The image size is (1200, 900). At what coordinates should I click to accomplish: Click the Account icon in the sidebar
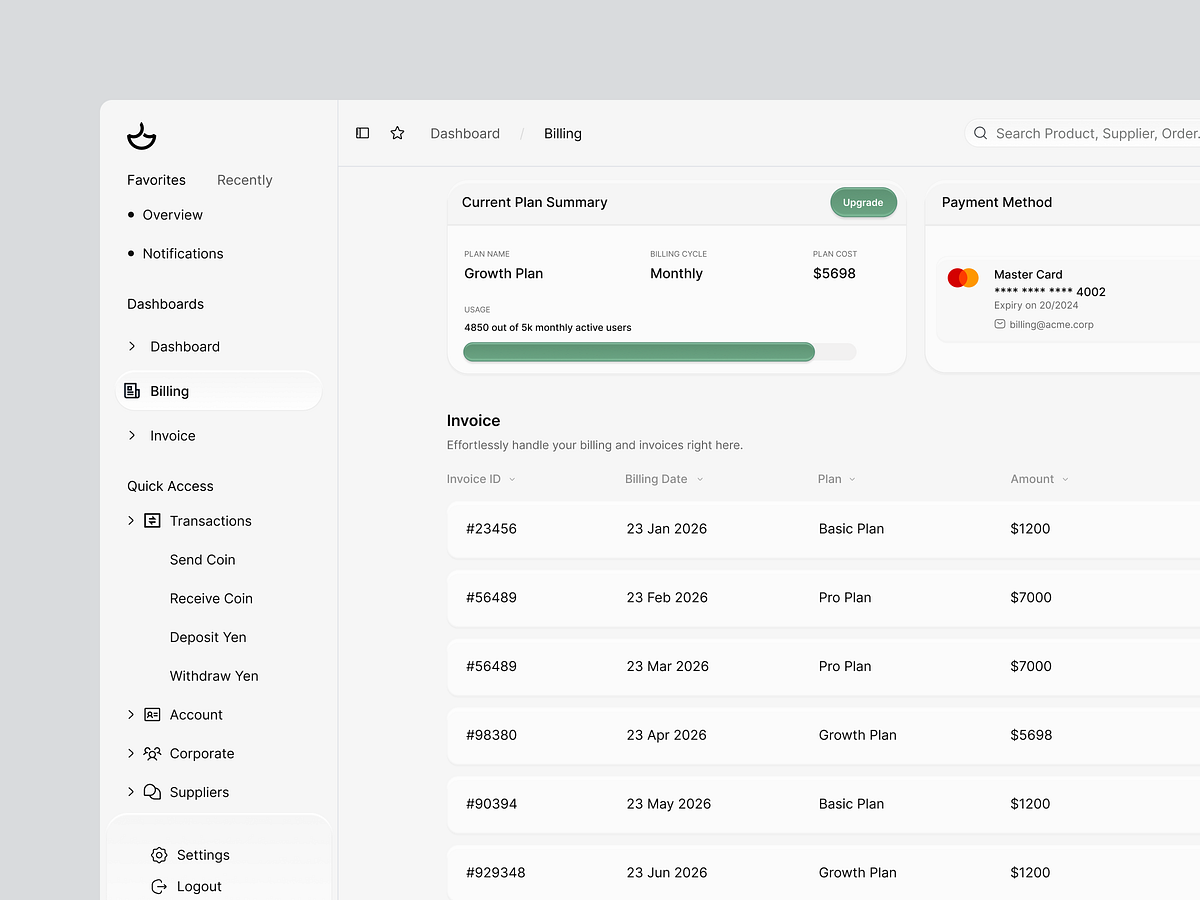(x=150, y=714)
